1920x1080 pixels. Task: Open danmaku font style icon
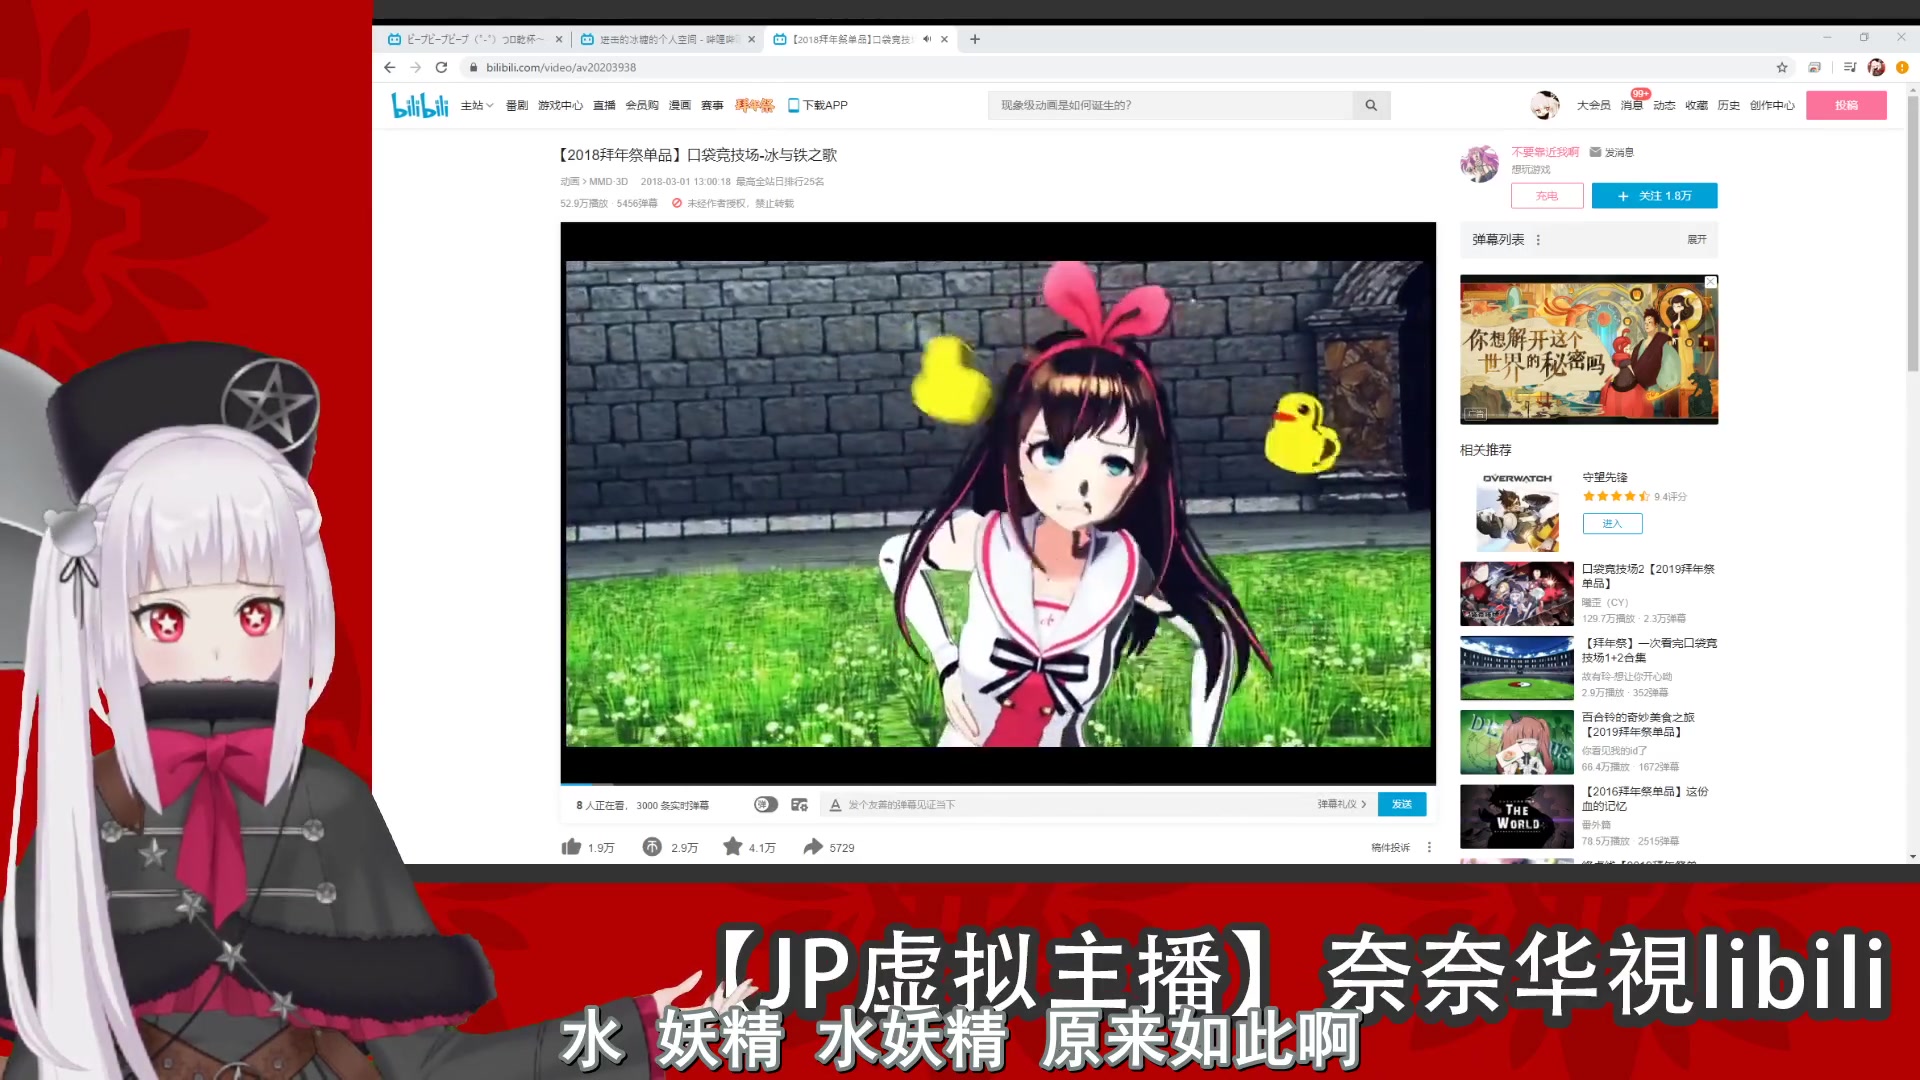[x=835, y=804]
